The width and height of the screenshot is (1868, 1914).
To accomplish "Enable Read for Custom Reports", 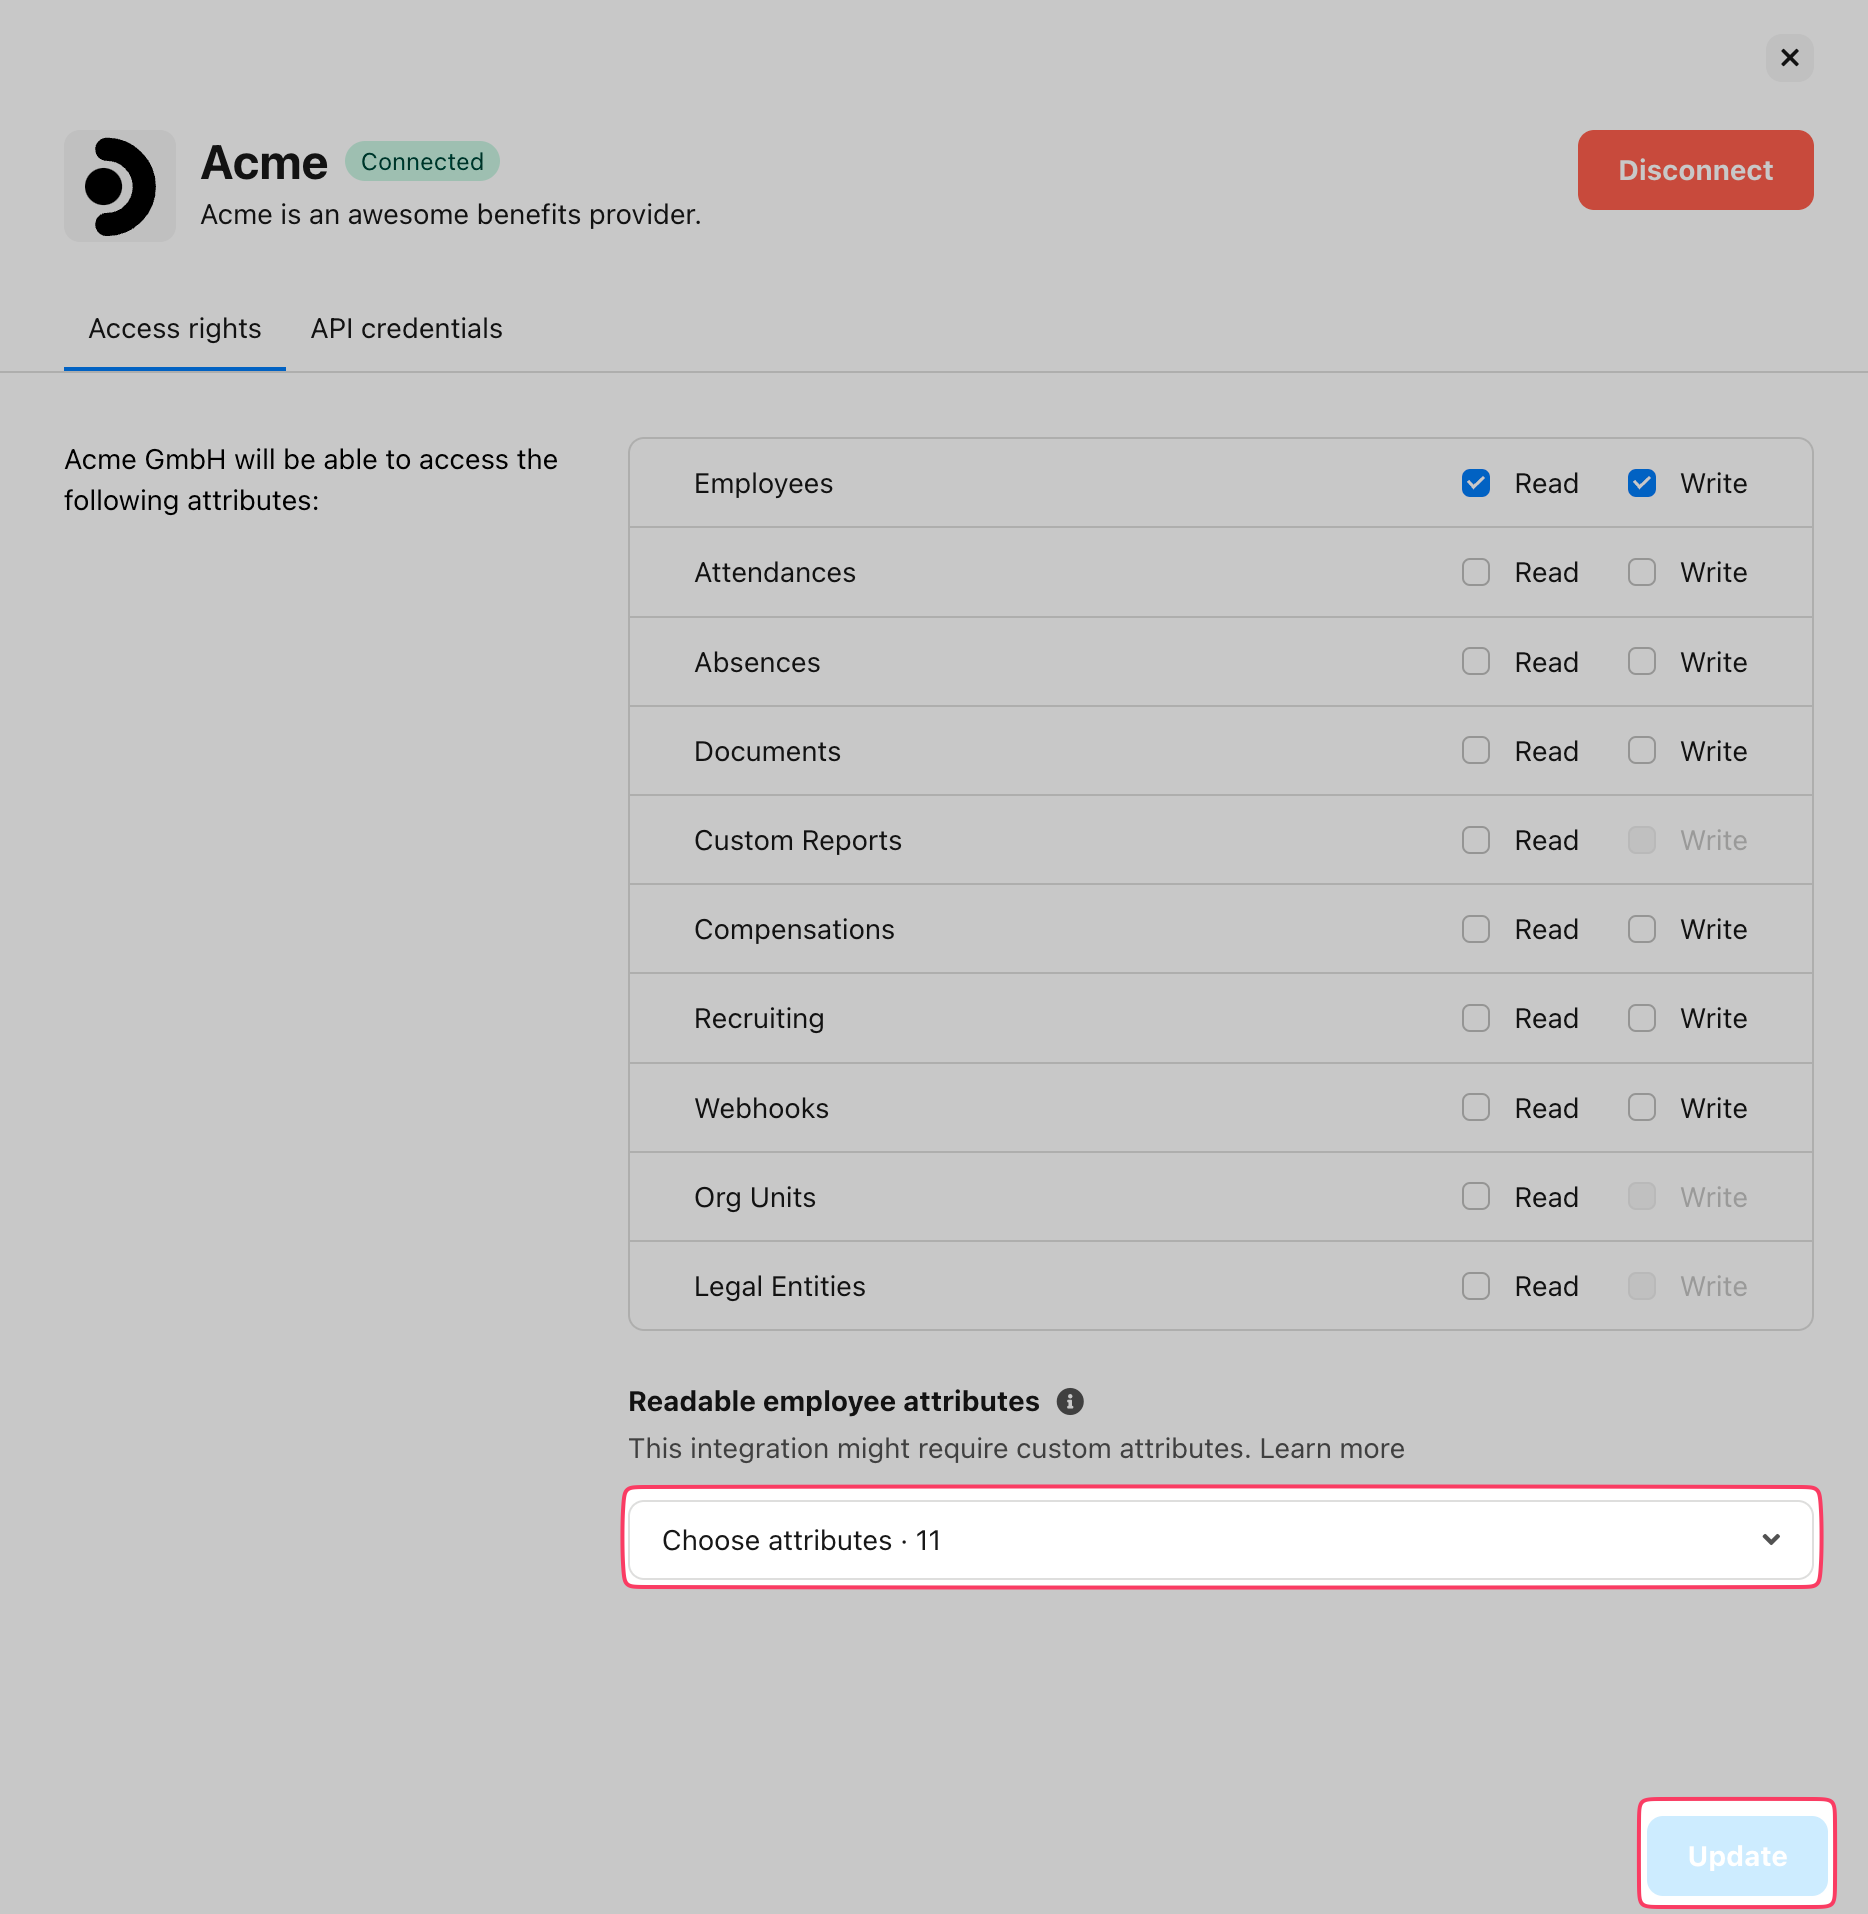I will click(x=1475, y=840).
